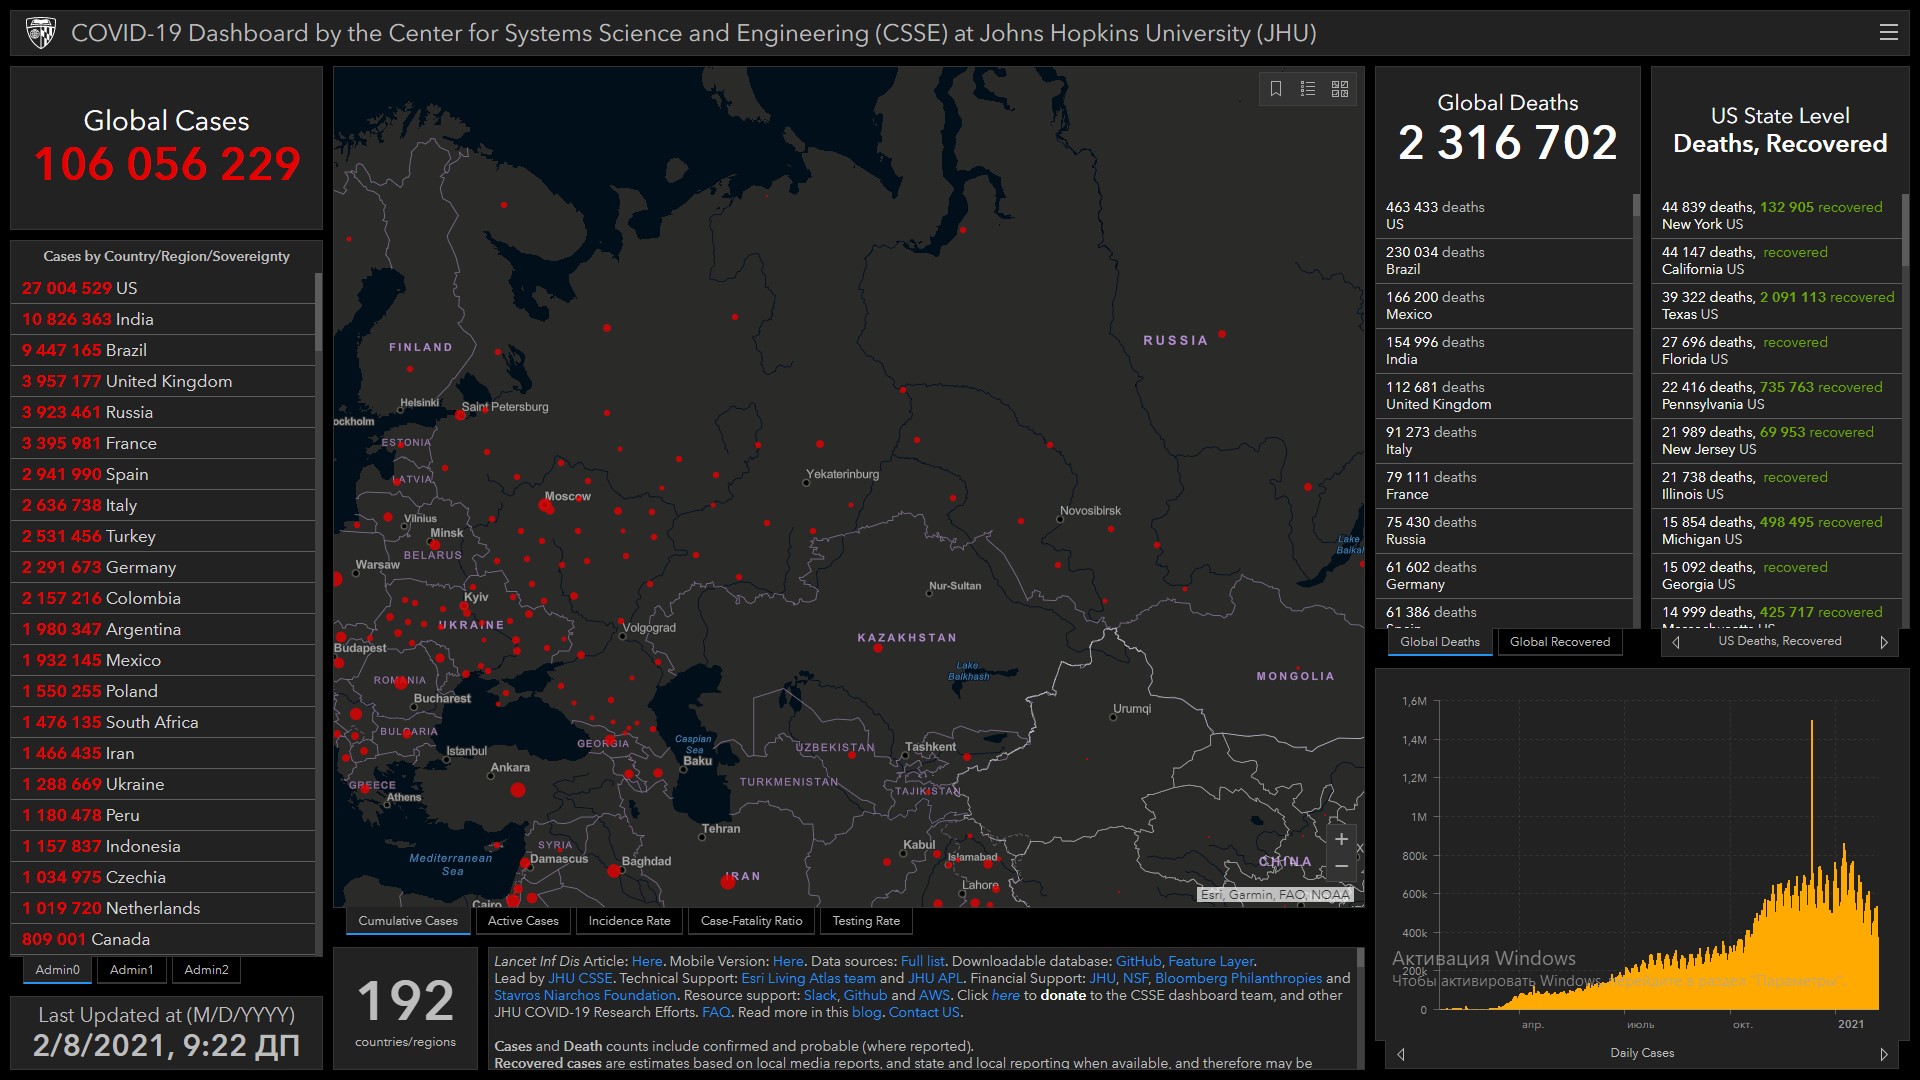Image resolution: width=1920 pixels, height=1080 pixels.
Task: Go to next US state panel arrow
Action: tap(1884, 642)
